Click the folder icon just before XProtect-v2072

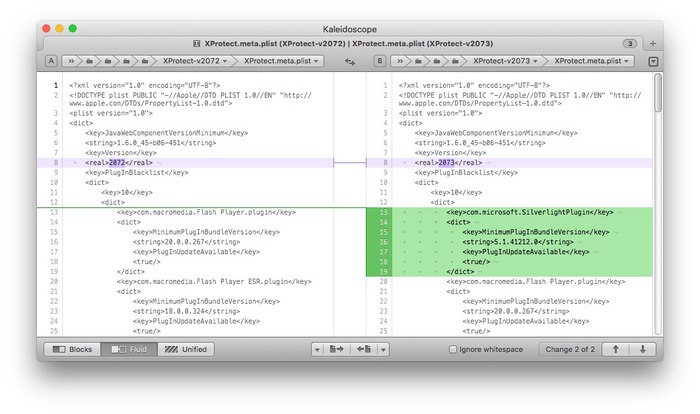point(145,61)
